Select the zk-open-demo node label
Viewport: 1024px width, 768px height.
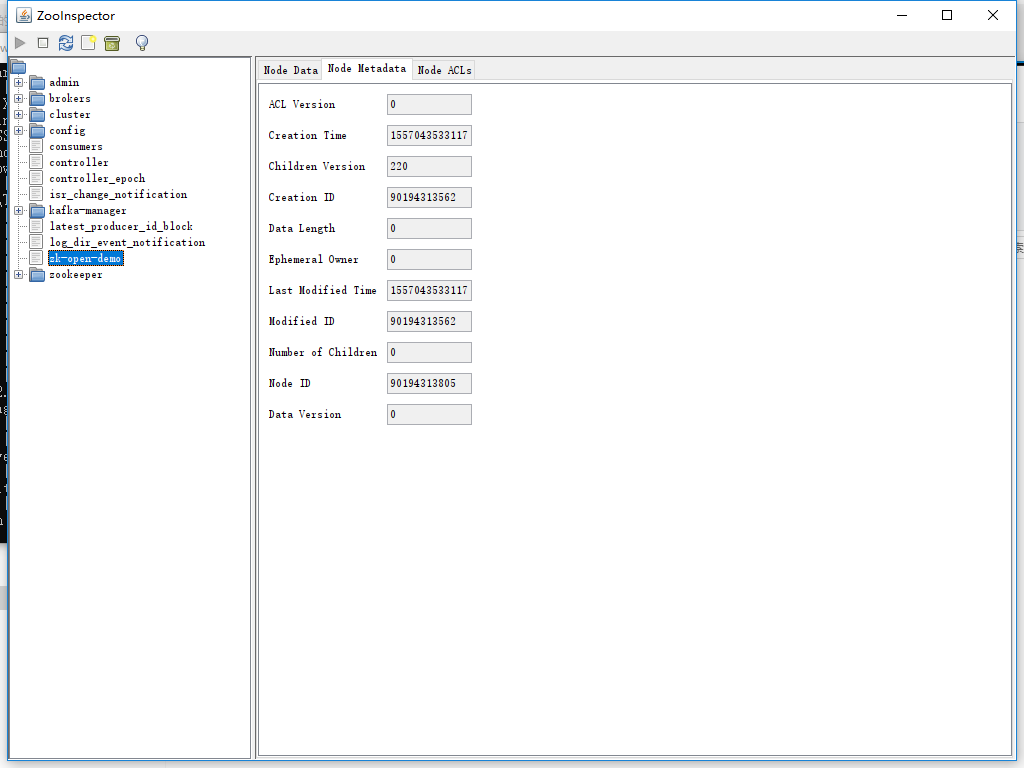86,259
